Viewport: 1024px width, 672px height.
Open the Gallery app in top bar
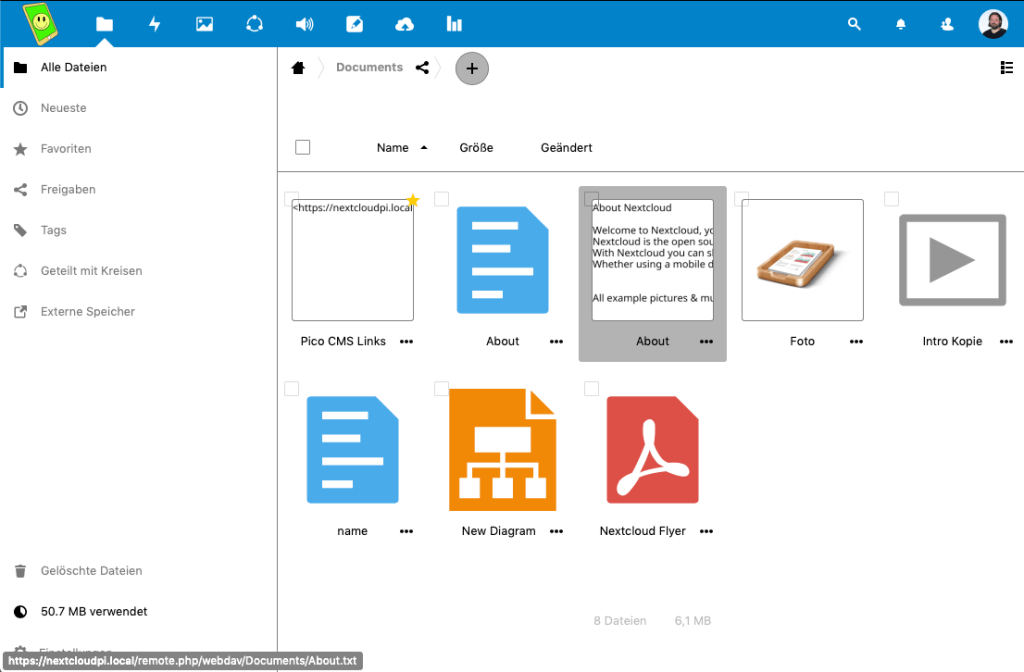coord(204,24)
